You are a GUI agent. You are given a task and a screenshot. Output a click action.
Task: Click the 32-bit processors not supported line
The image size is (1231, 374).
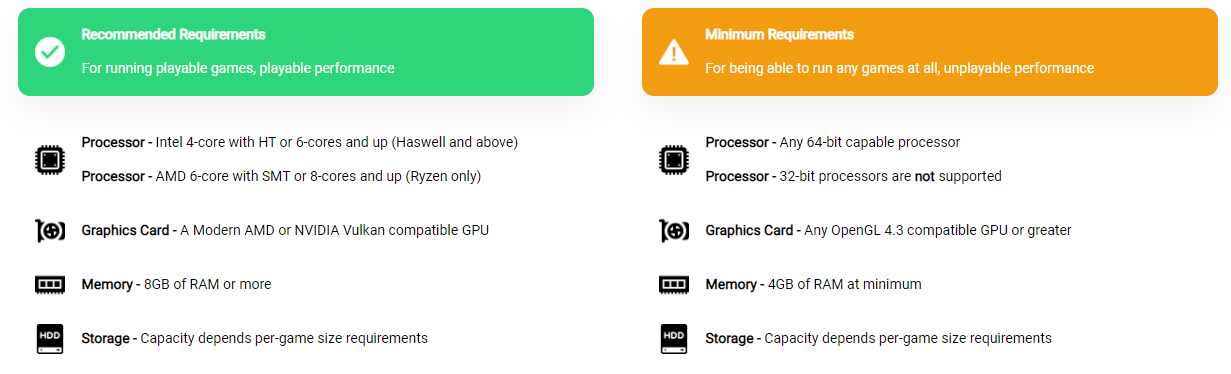853,176
